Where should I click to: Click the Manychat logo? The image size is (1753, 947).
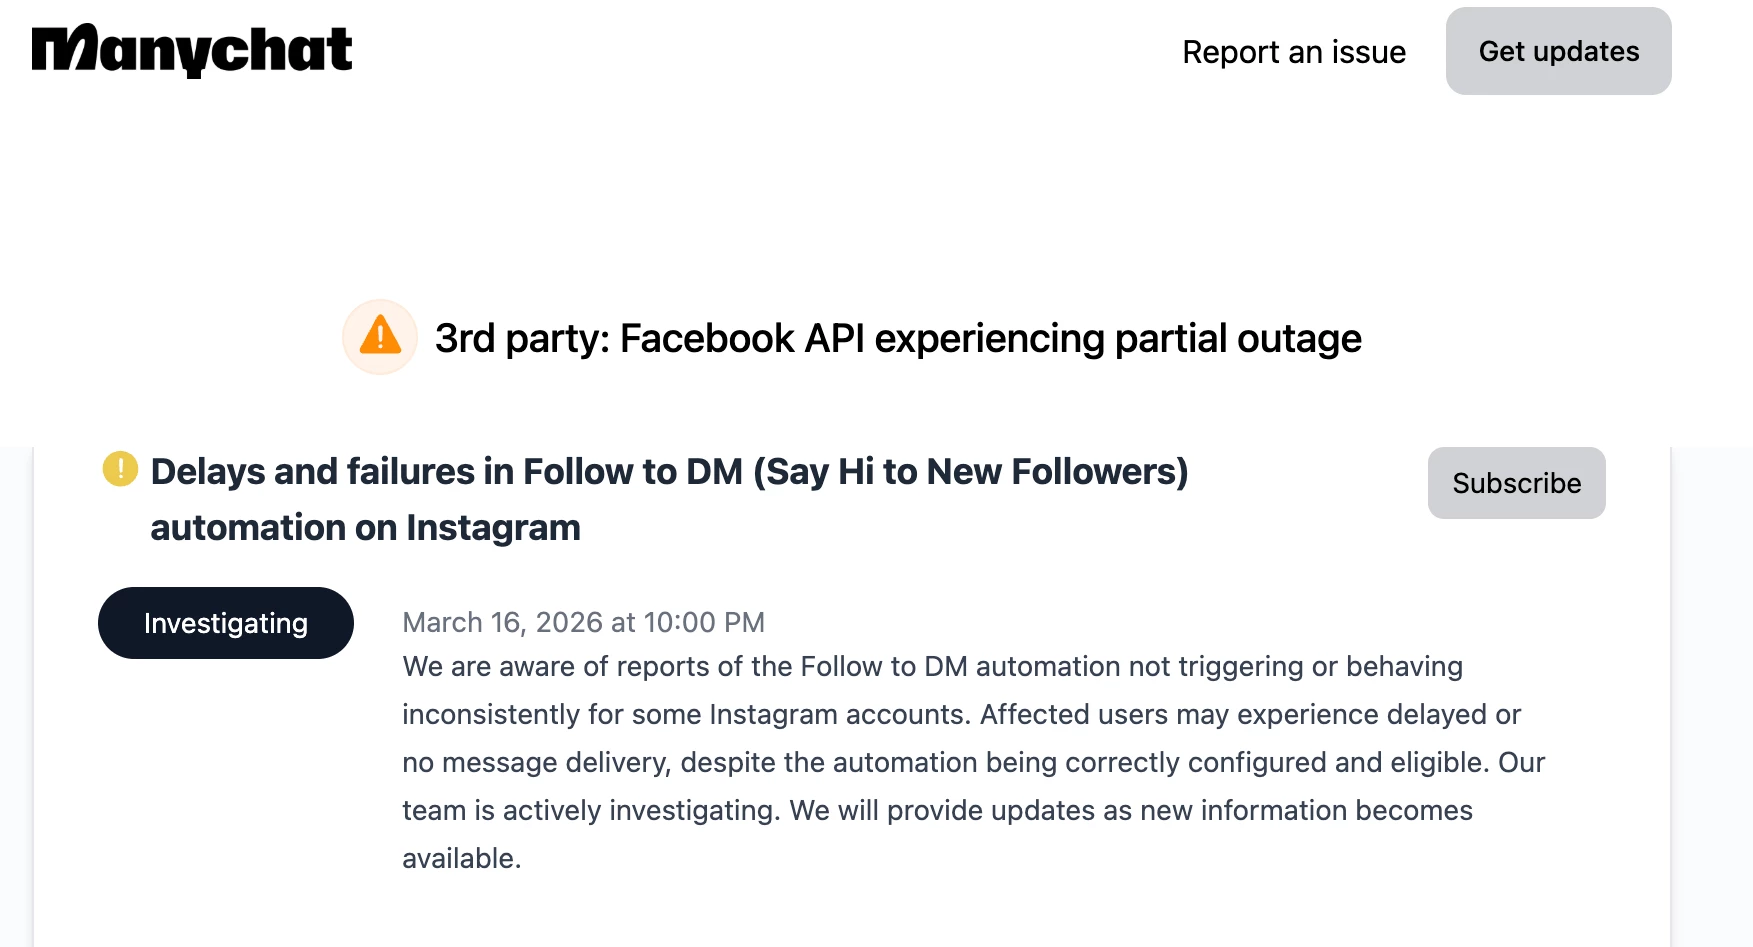192,50
